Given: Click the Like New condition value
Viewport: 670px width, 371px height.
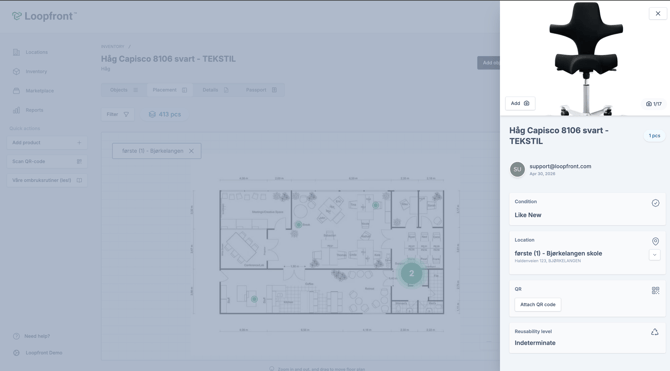Looking at the screenshot, I should pos(528,215).
